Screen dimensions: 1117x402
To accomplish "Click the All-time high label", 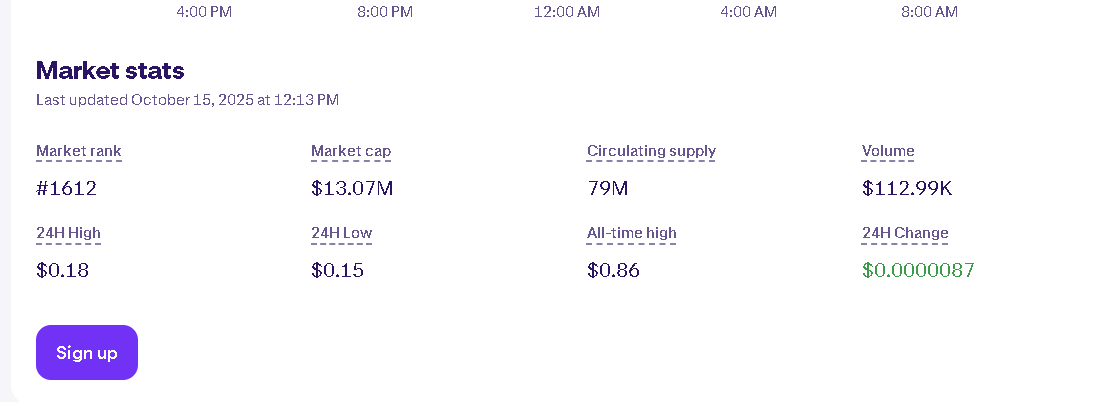I will (631, 234).
